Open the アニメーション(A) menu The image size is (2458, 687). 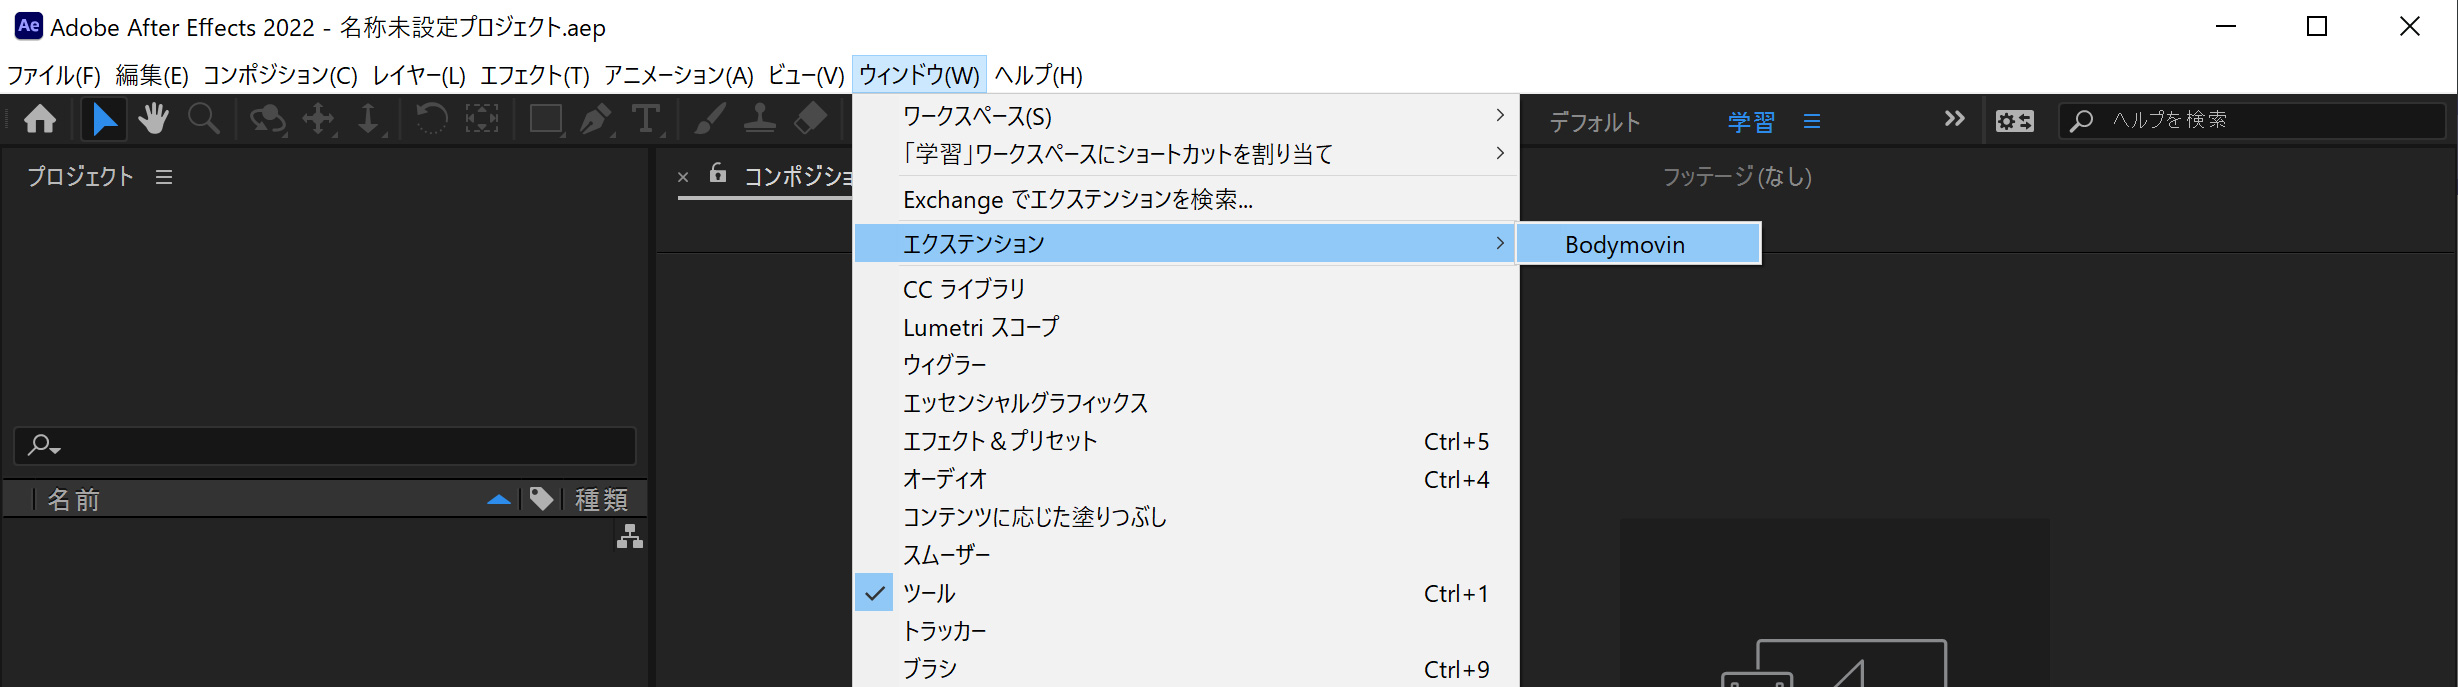click(x=679, y=75)
